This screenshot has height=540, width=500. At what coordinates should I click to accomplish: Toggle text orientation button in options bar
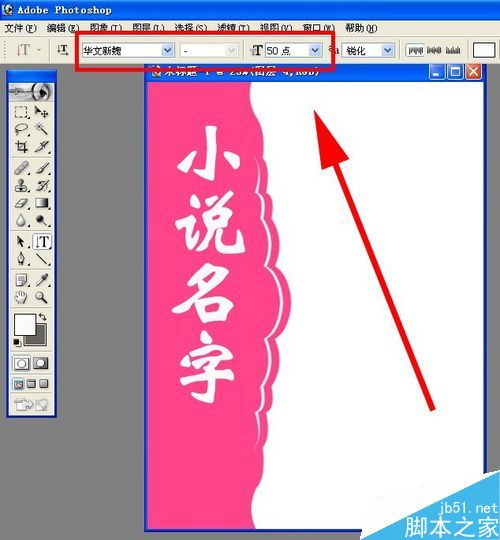(63, 50)
